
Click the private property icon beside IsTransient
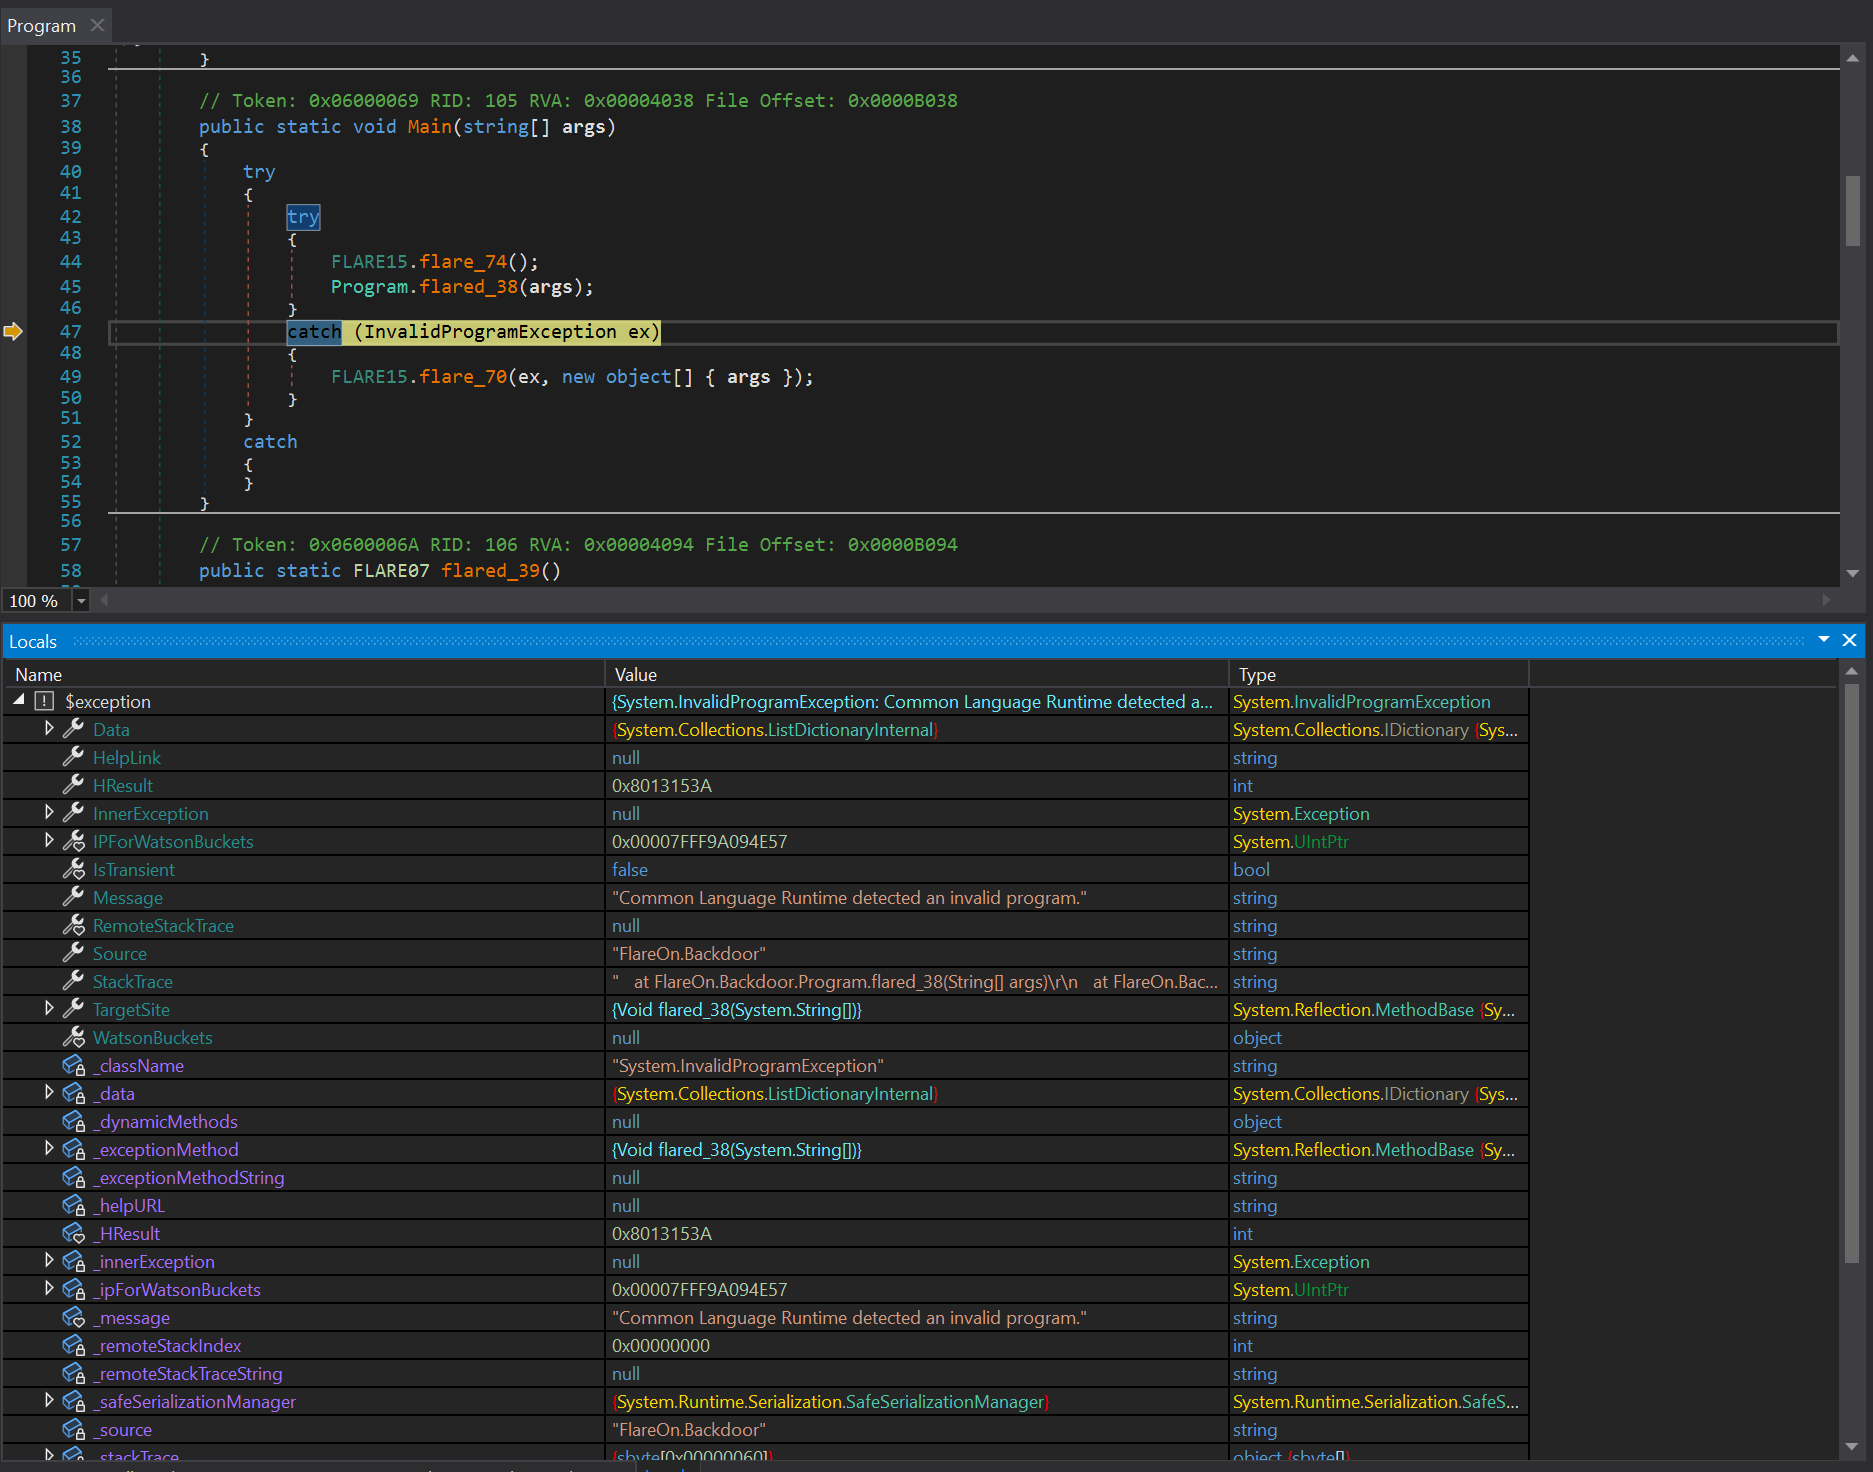tap(73, 869)
